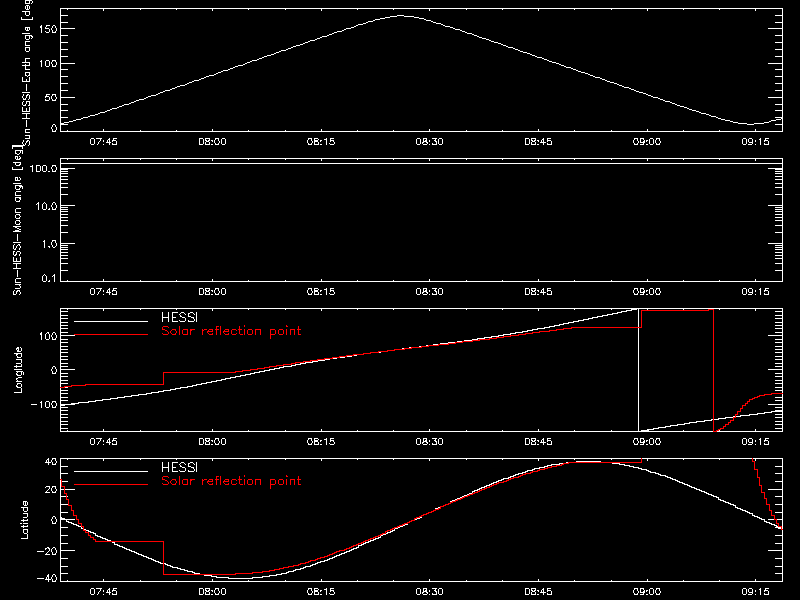Click the 0.1 tick on Moon angle axis
The height and width of the screenshot is (600, 800).
(49, 278)
